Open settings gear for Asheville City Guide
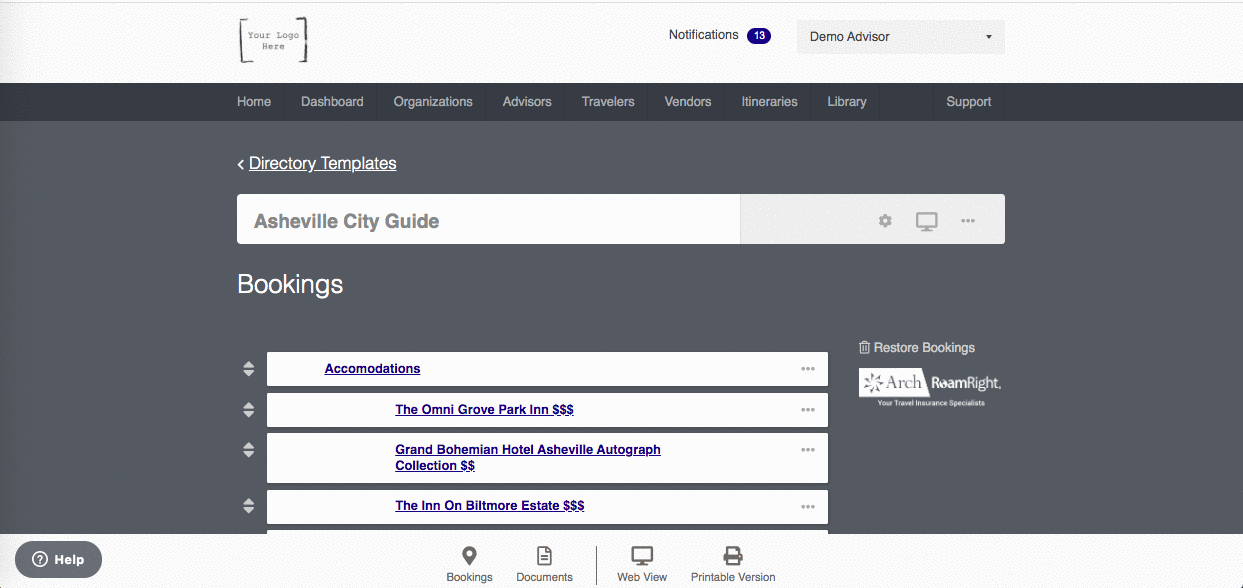Image resolution: width=1243 pixels, height=588 pixels. tap(885, 221)
